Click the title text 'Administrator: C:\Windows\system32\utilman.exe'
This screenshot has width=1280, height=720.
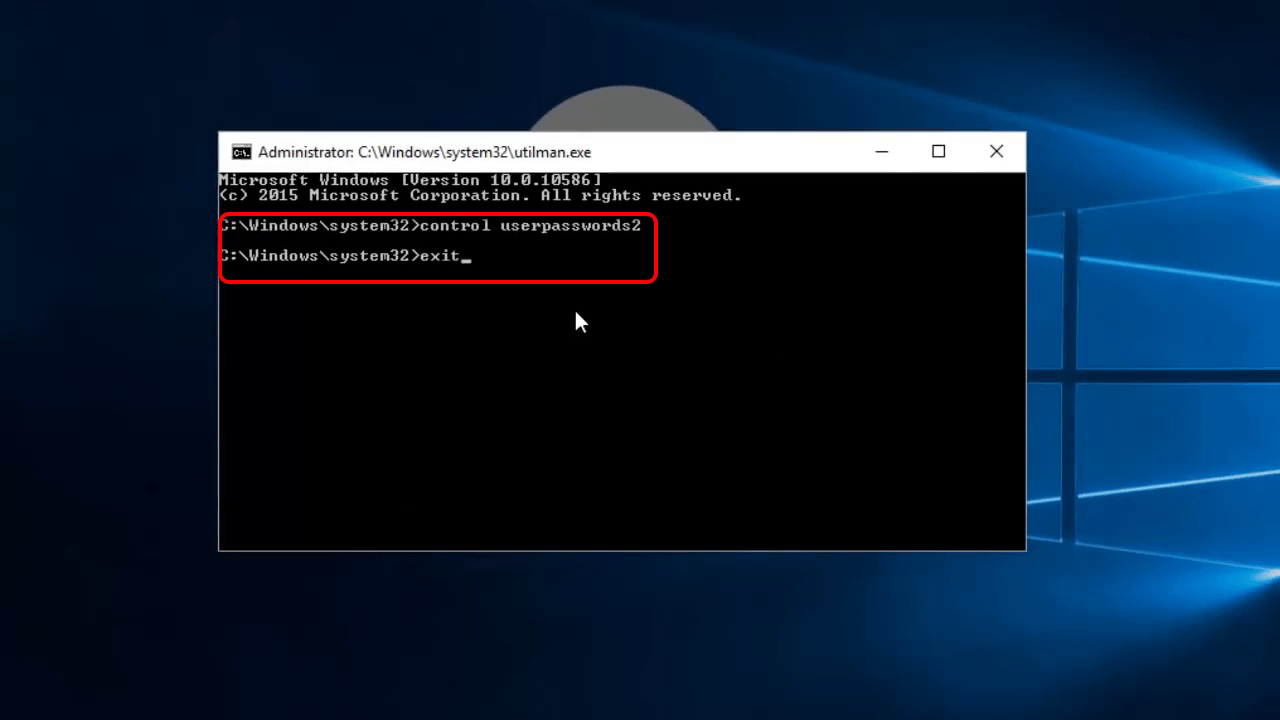pos(424,152)
